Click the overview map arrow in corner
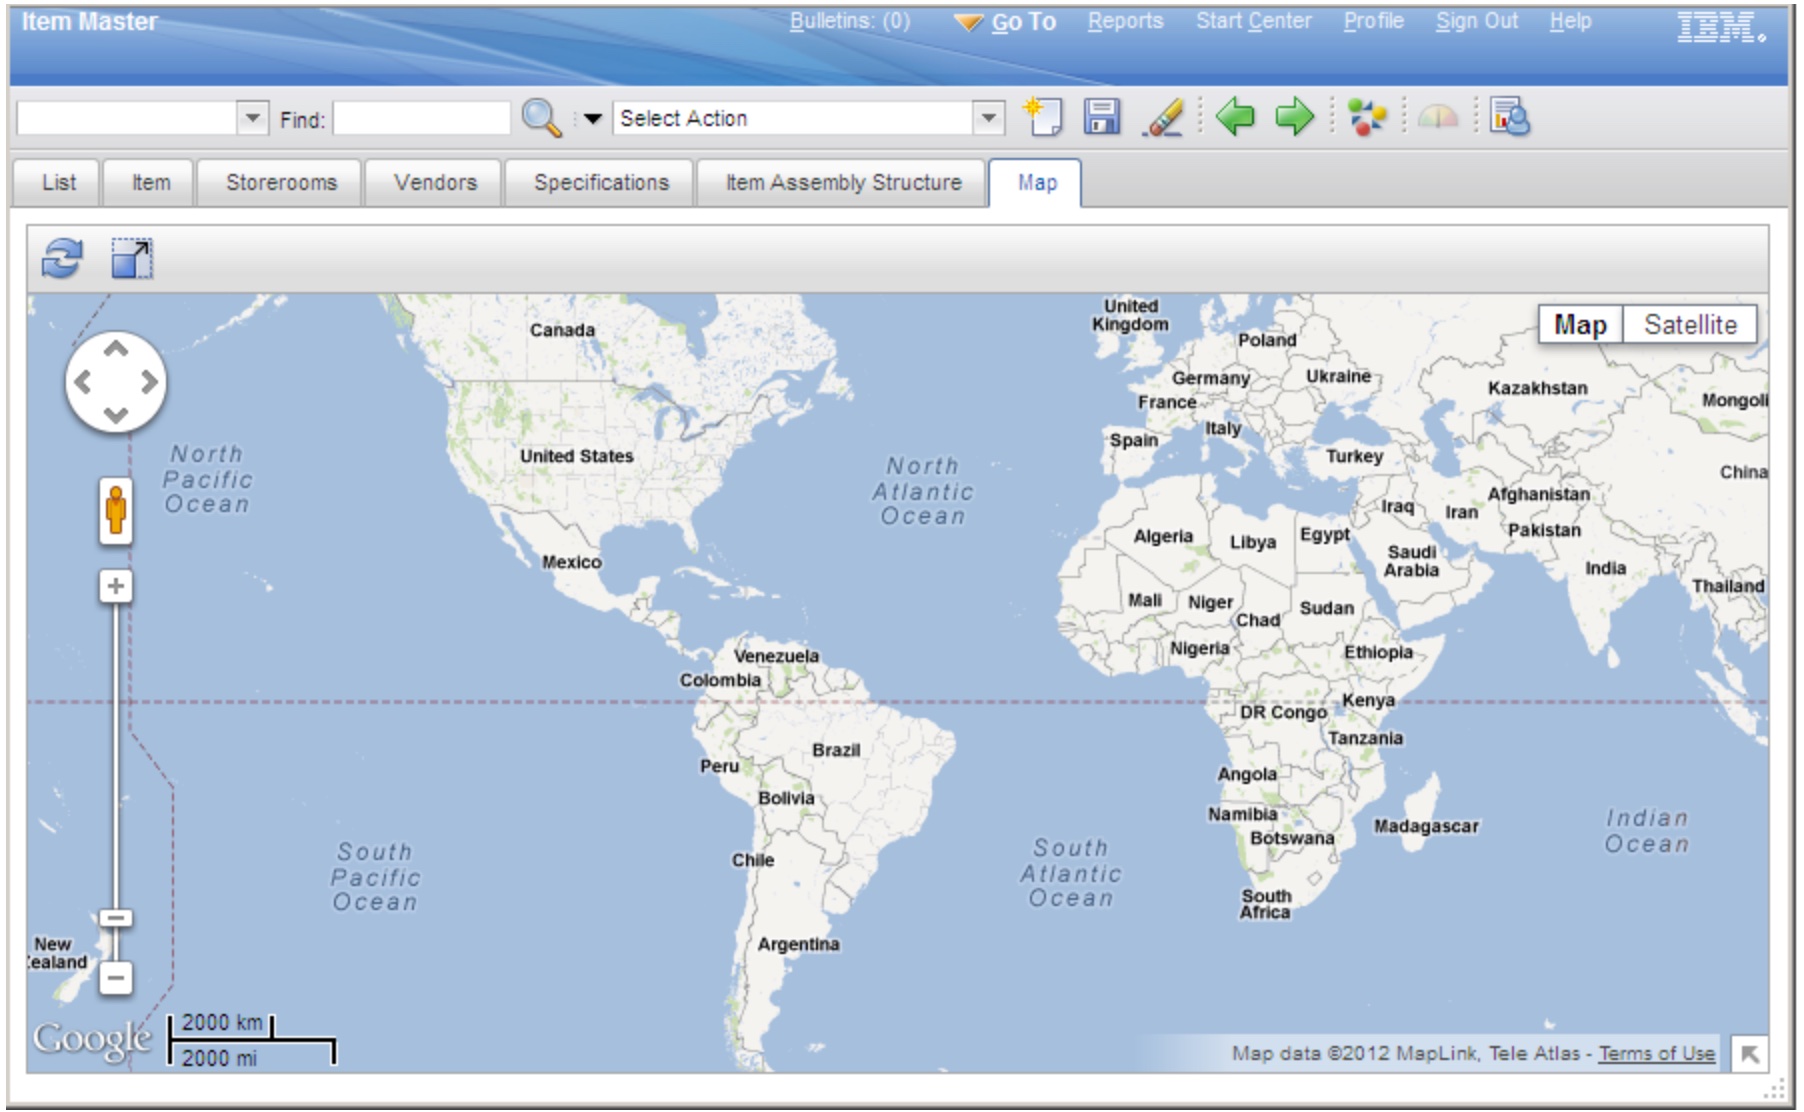The width and height of the screenshot is (1804, 1112). coord(1750,1053)
